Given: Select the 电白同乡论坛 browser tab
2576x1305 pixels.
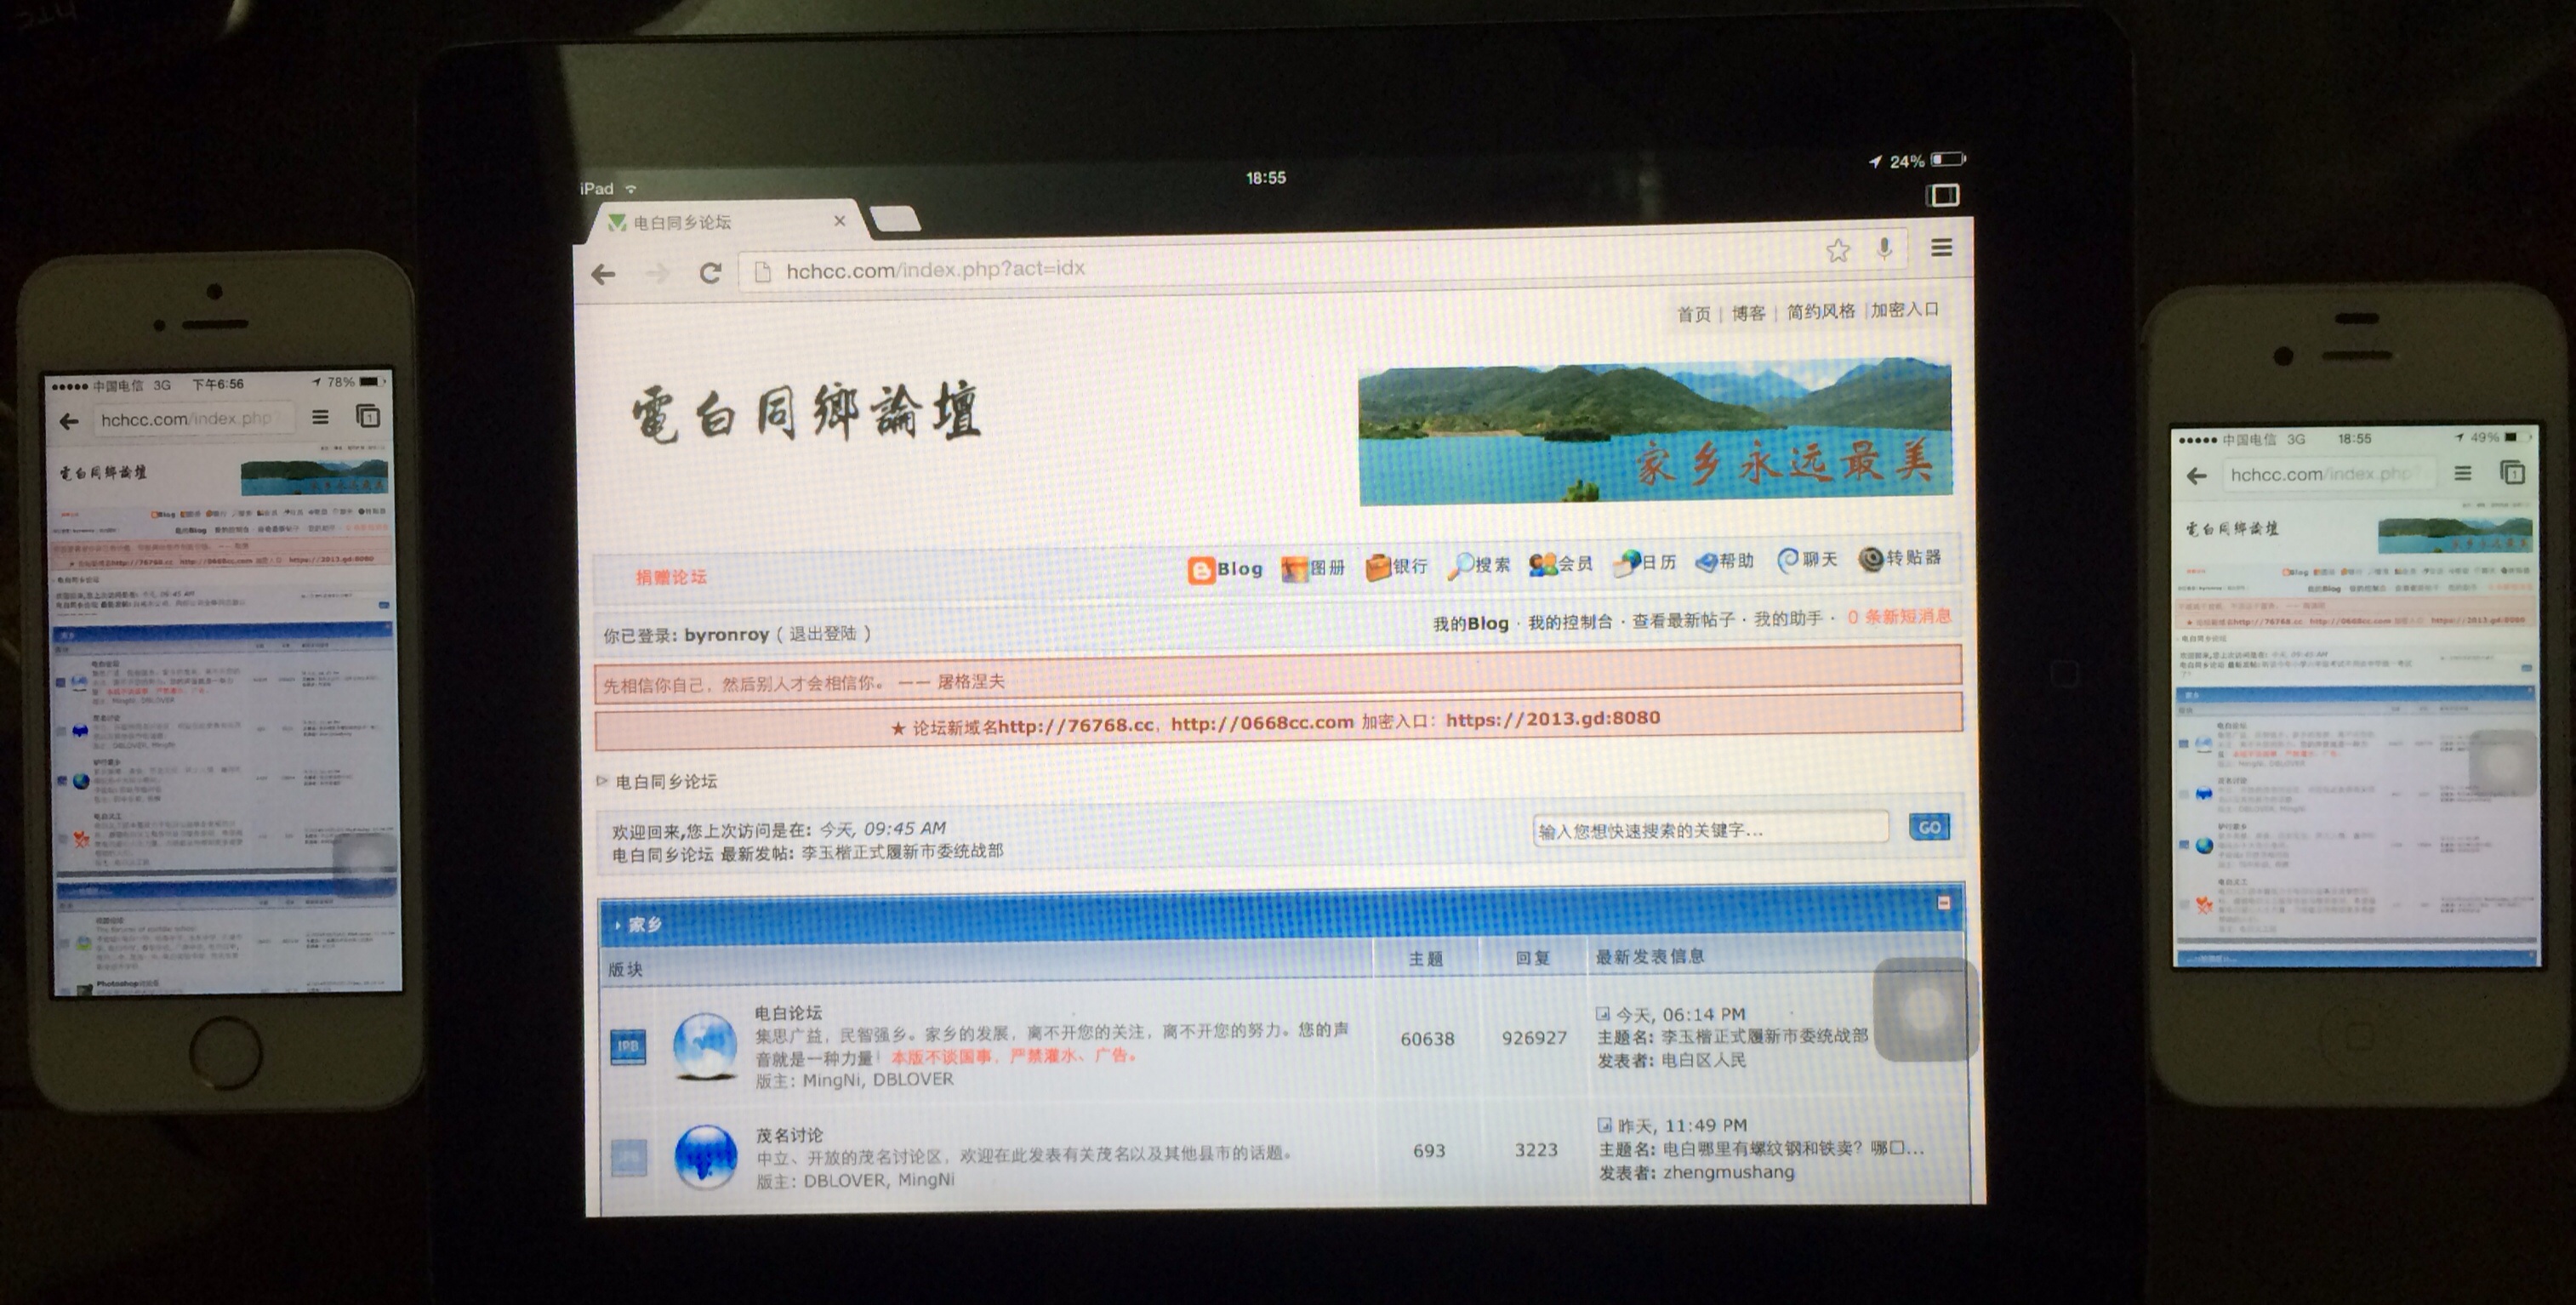Looking at the screenshot, I should coord(682,222).
